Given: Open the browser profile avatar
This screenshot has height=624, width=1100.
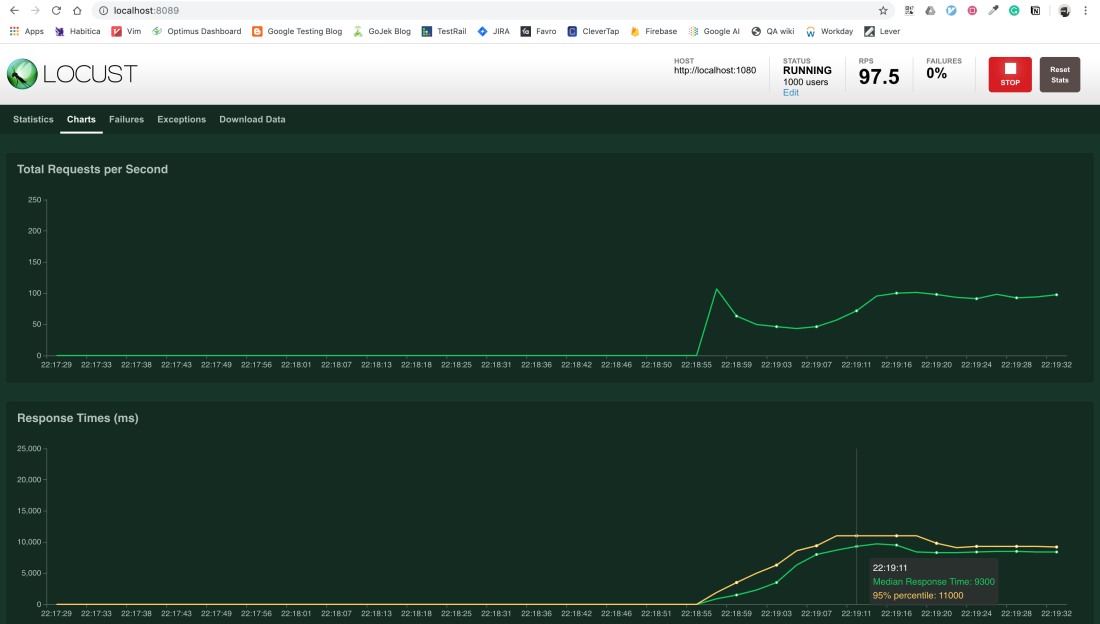Looking at the screenshot, I should coord(1064,11).
